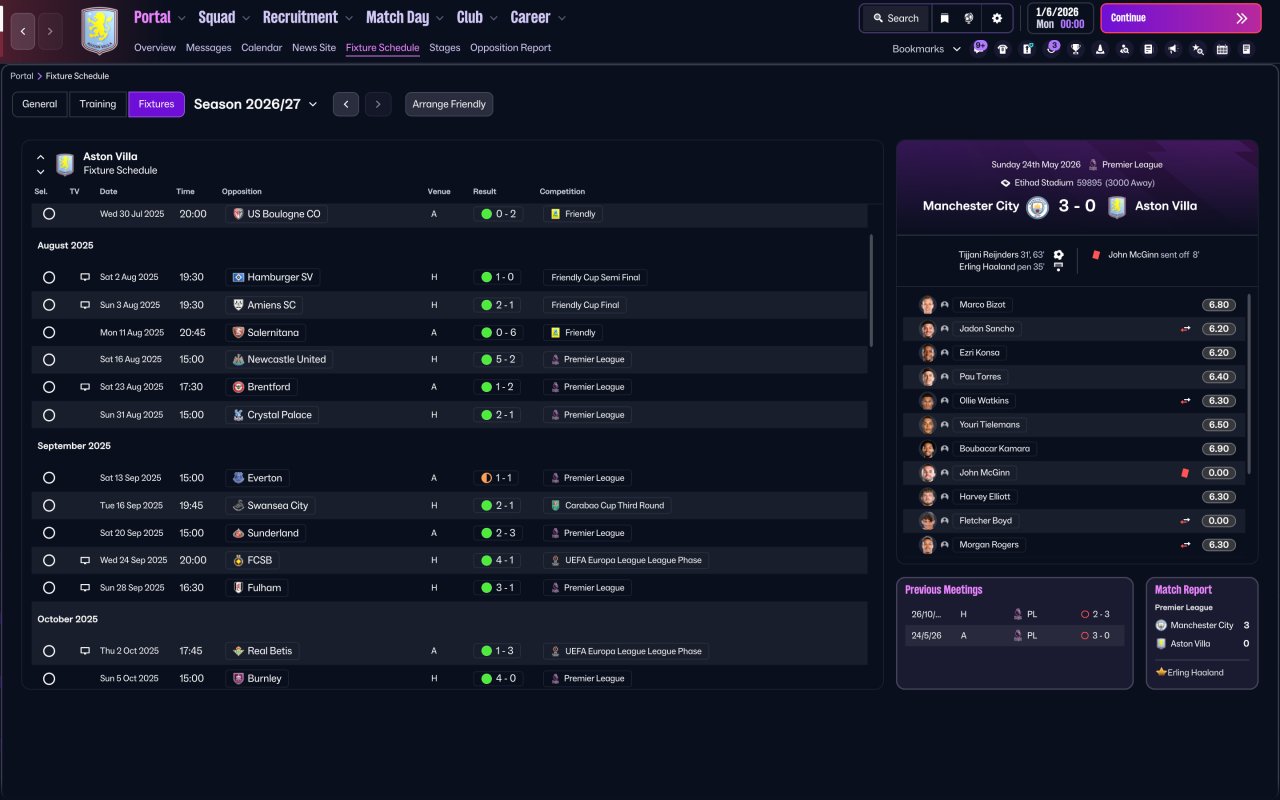Open the Season 2026/27 dropdown
Screen dimensions: 1280x800
point(255,104)
